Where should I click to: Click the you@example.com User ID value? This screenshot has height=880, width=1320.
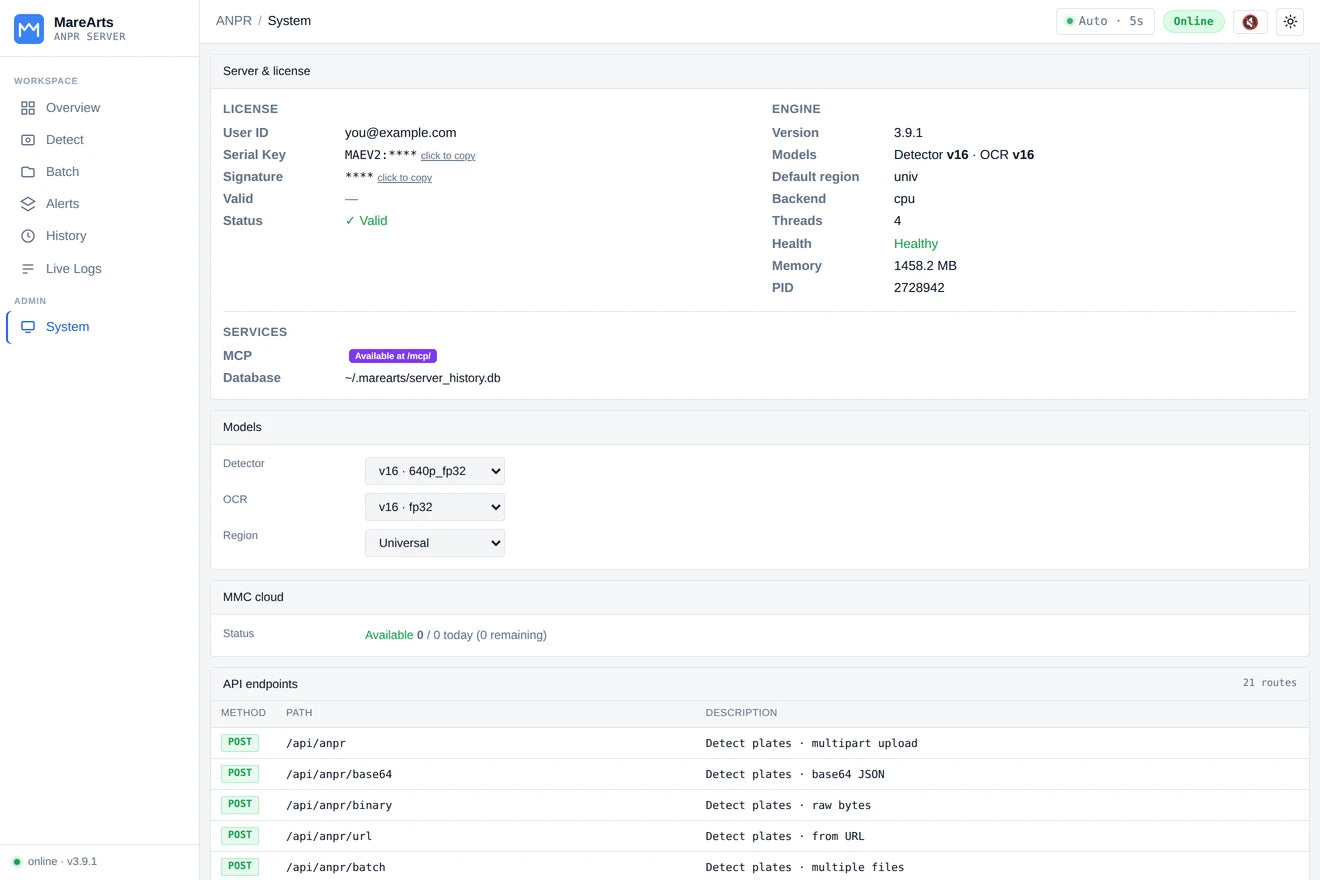point(400,133)
